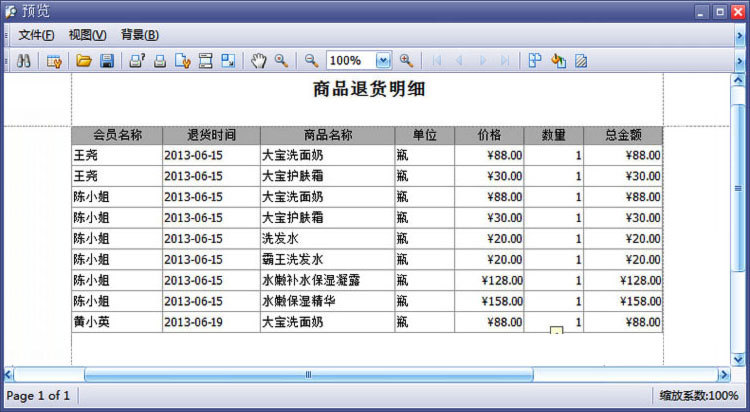Screen dimensions: 750x412
Task: Click the 100% zoom input field
Action: click(x=352, y=61)
